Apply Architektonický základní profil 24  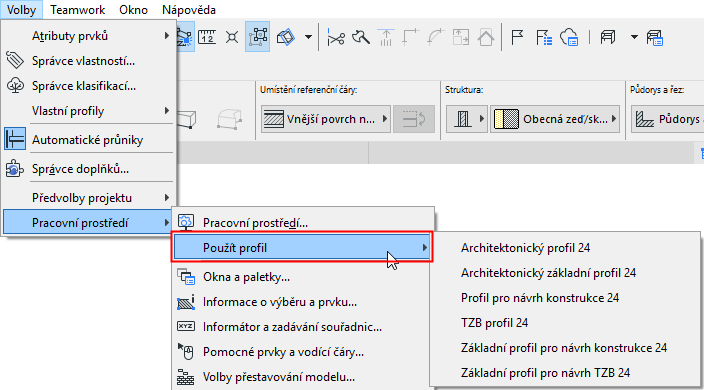(x=565, y=273)
